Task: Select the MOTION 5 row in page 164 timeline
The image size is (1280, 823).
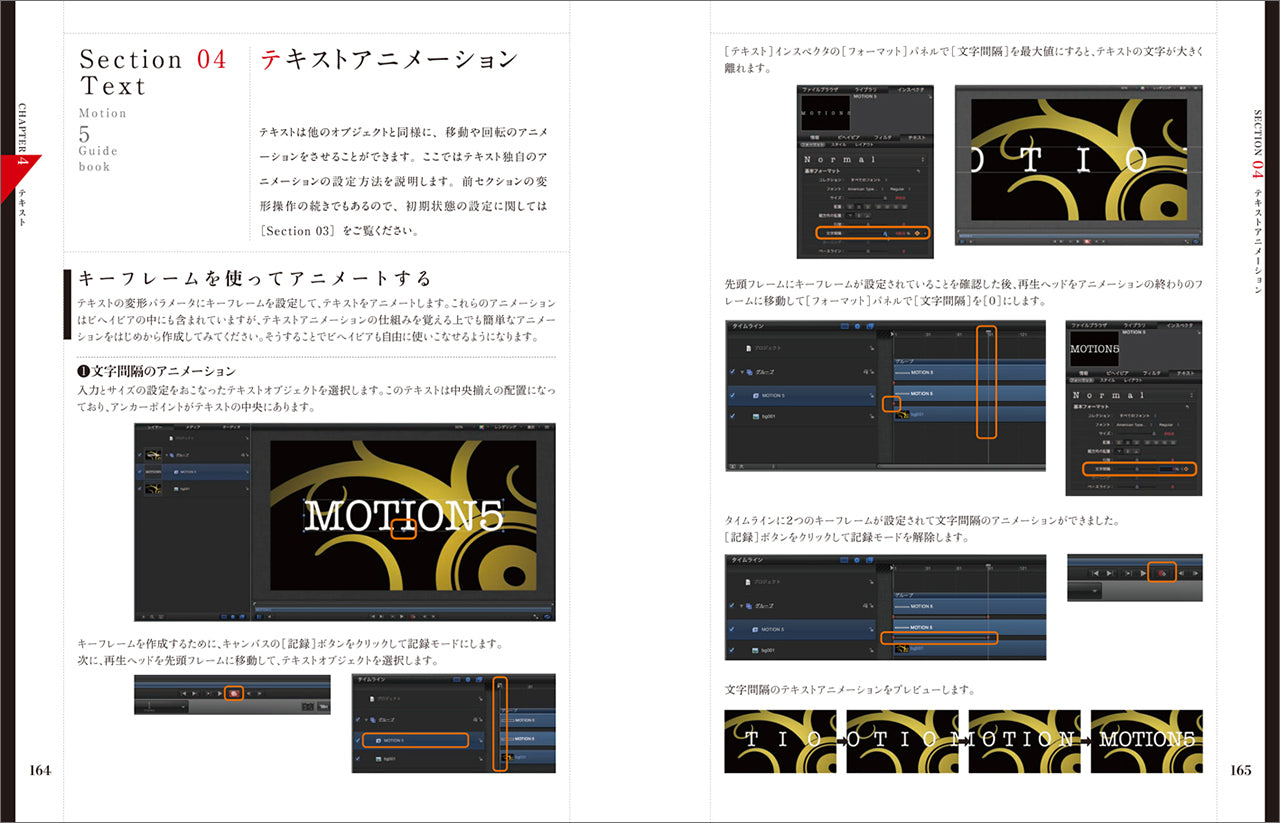Action: pos(418,740)
